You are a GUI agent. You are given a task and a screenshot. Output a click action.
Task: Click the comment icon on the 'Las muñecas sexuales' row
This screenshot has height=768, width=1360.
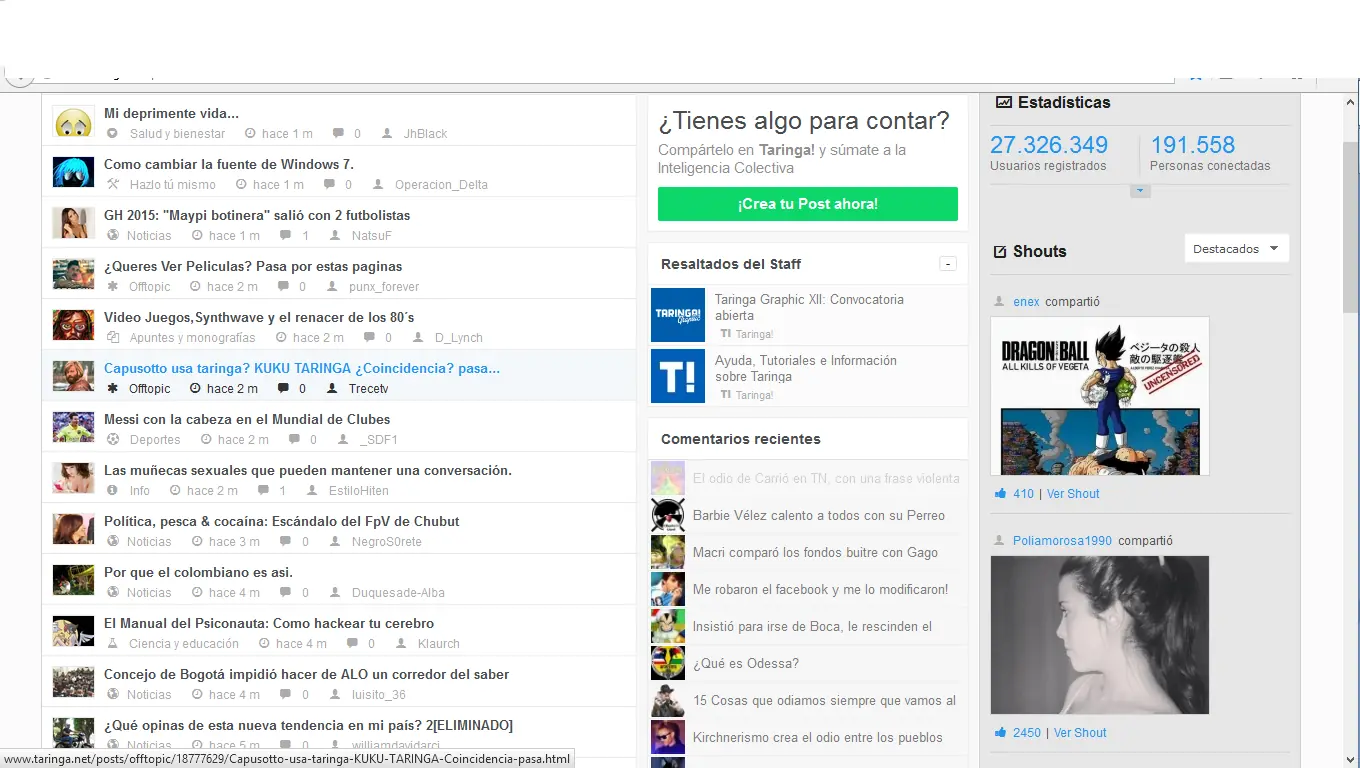point(263,490)
